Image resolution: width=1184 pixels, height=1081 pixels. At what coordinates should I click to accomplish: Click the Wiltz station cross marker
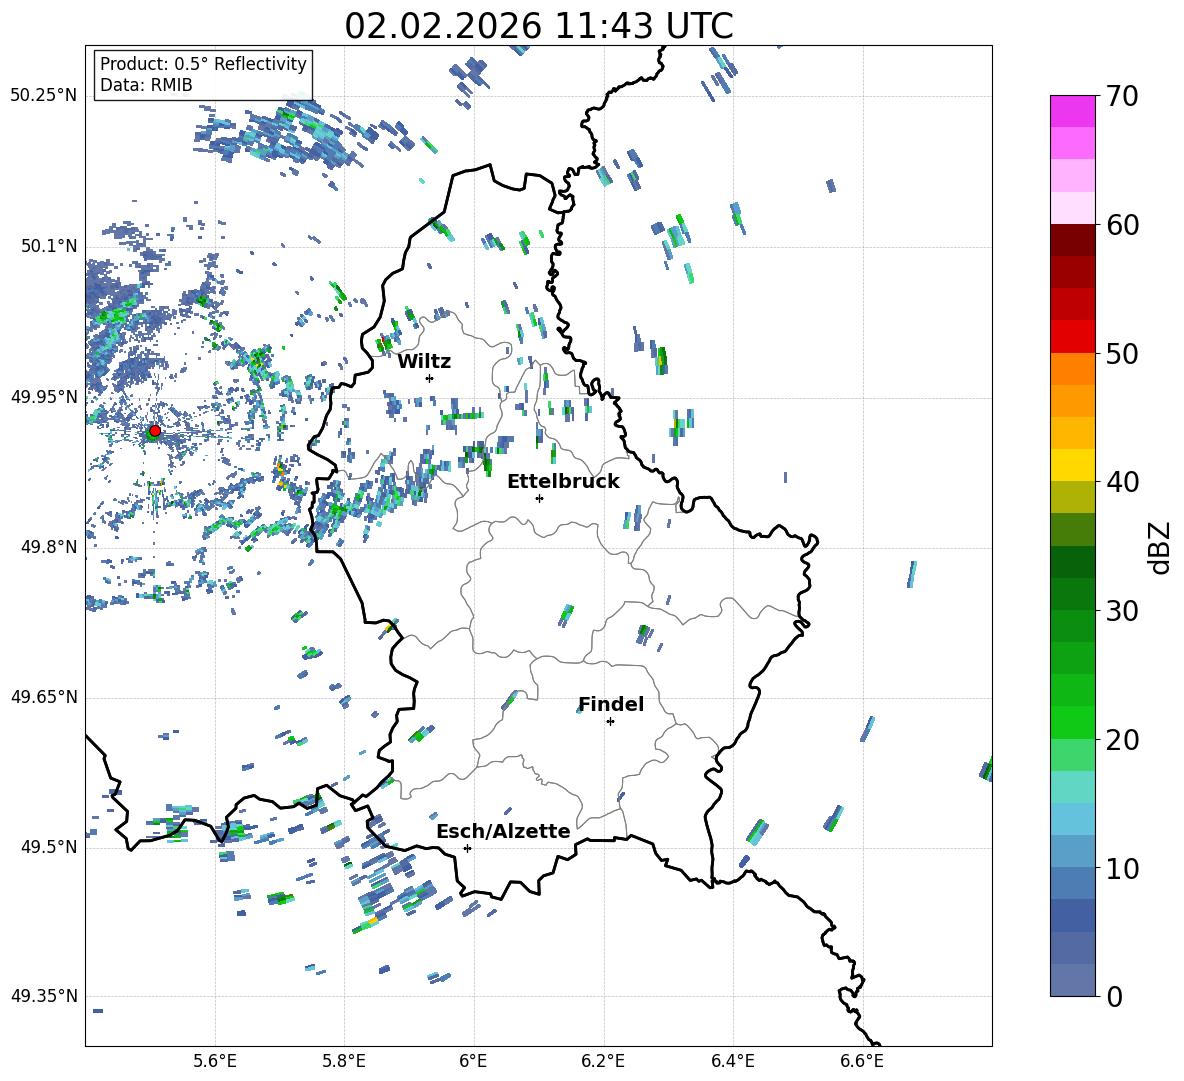tap(429, 378)
